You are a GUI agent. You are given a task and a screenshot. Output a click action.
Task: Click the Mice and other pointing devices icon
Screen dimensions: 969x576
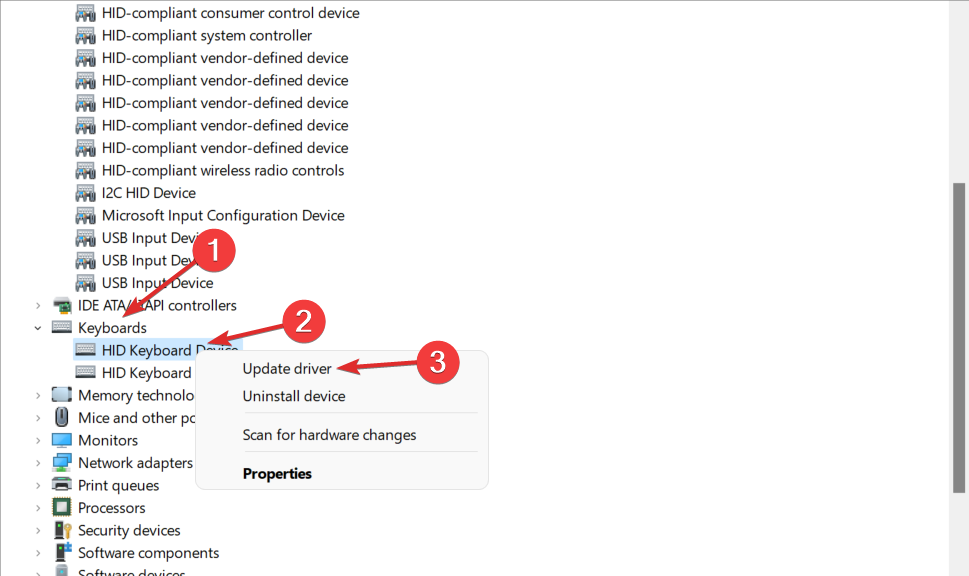pyautogui.click(x=62, y=418)
